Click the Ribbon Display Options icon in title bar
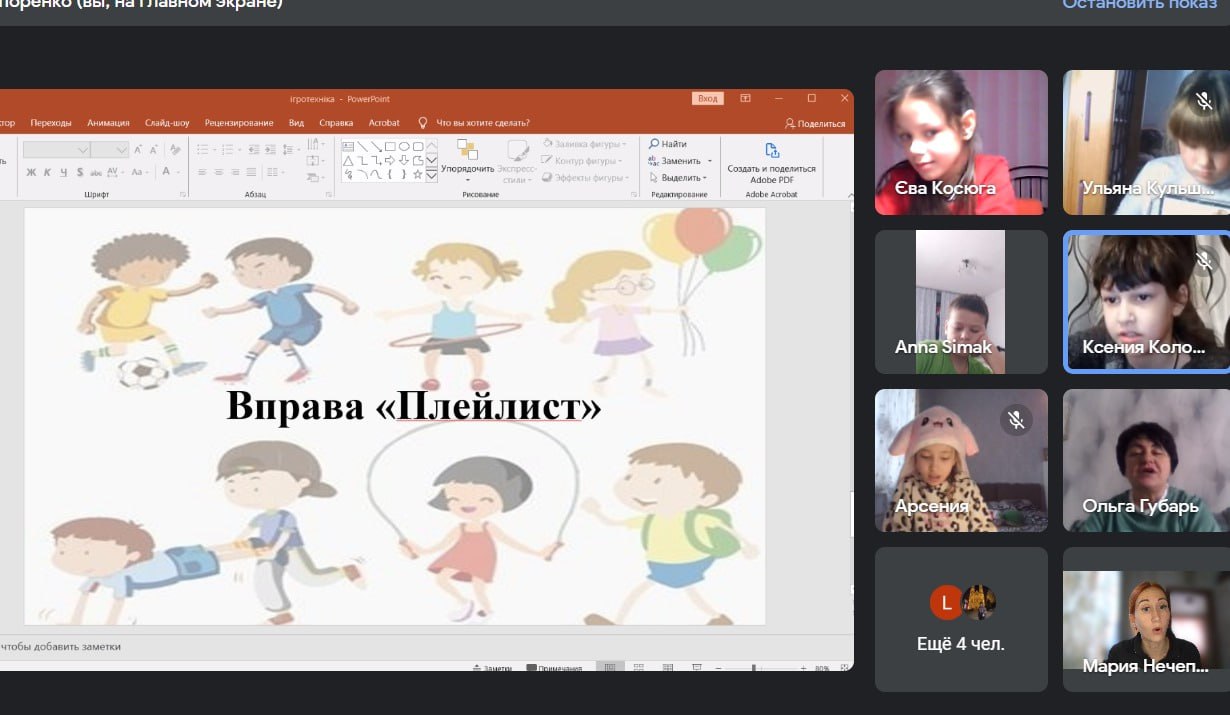Image resolution: width=1230 pixels, height=715 pixels. pyautogui.click(x=745, y=98)
